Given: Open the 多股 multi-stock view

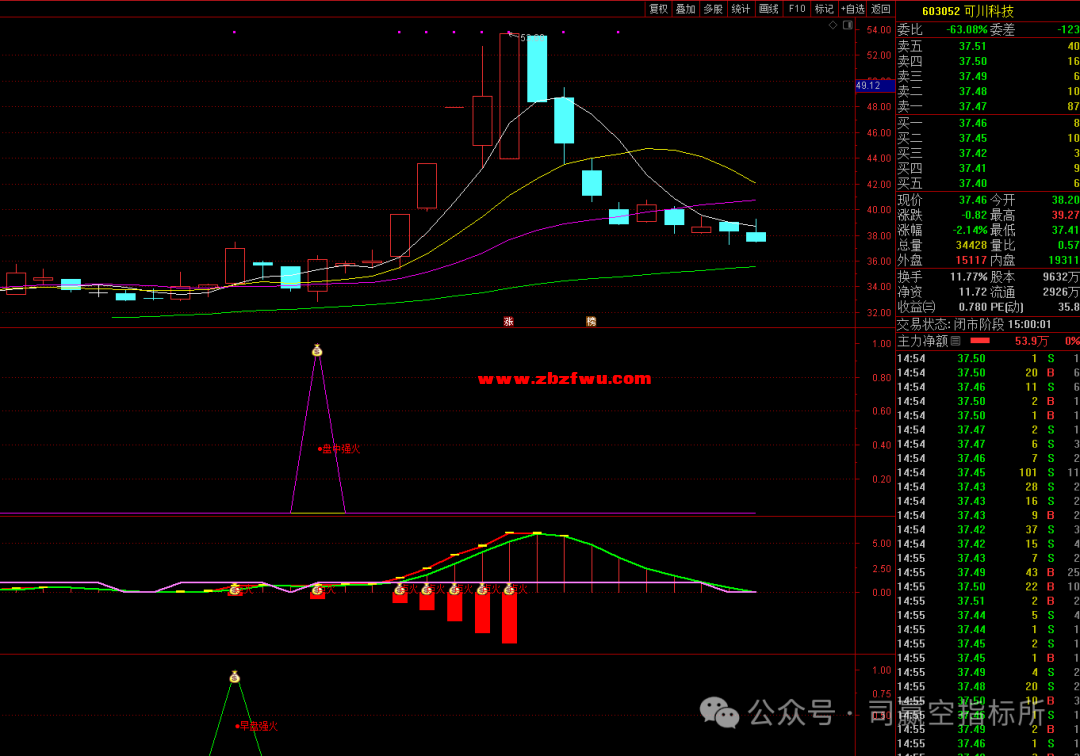Looking at the screenshot, I should [x=713, y=9].
